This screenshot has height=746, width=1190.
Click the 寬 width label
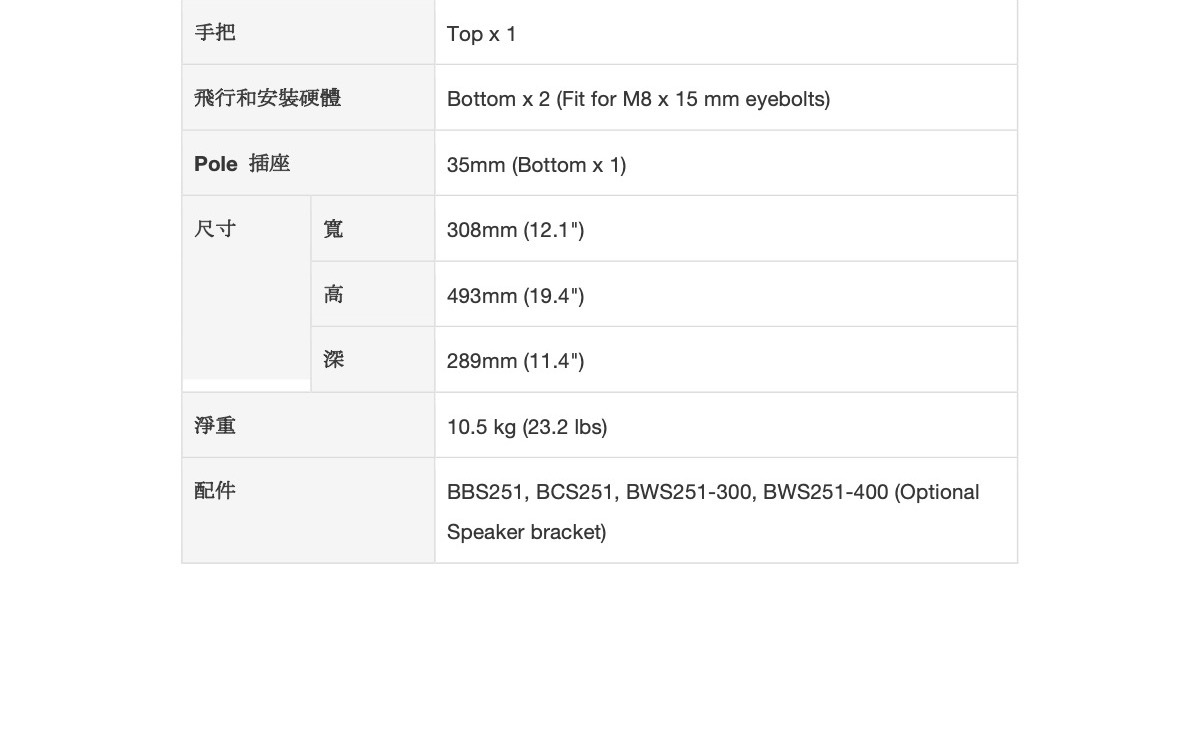[x=333, y=229]
